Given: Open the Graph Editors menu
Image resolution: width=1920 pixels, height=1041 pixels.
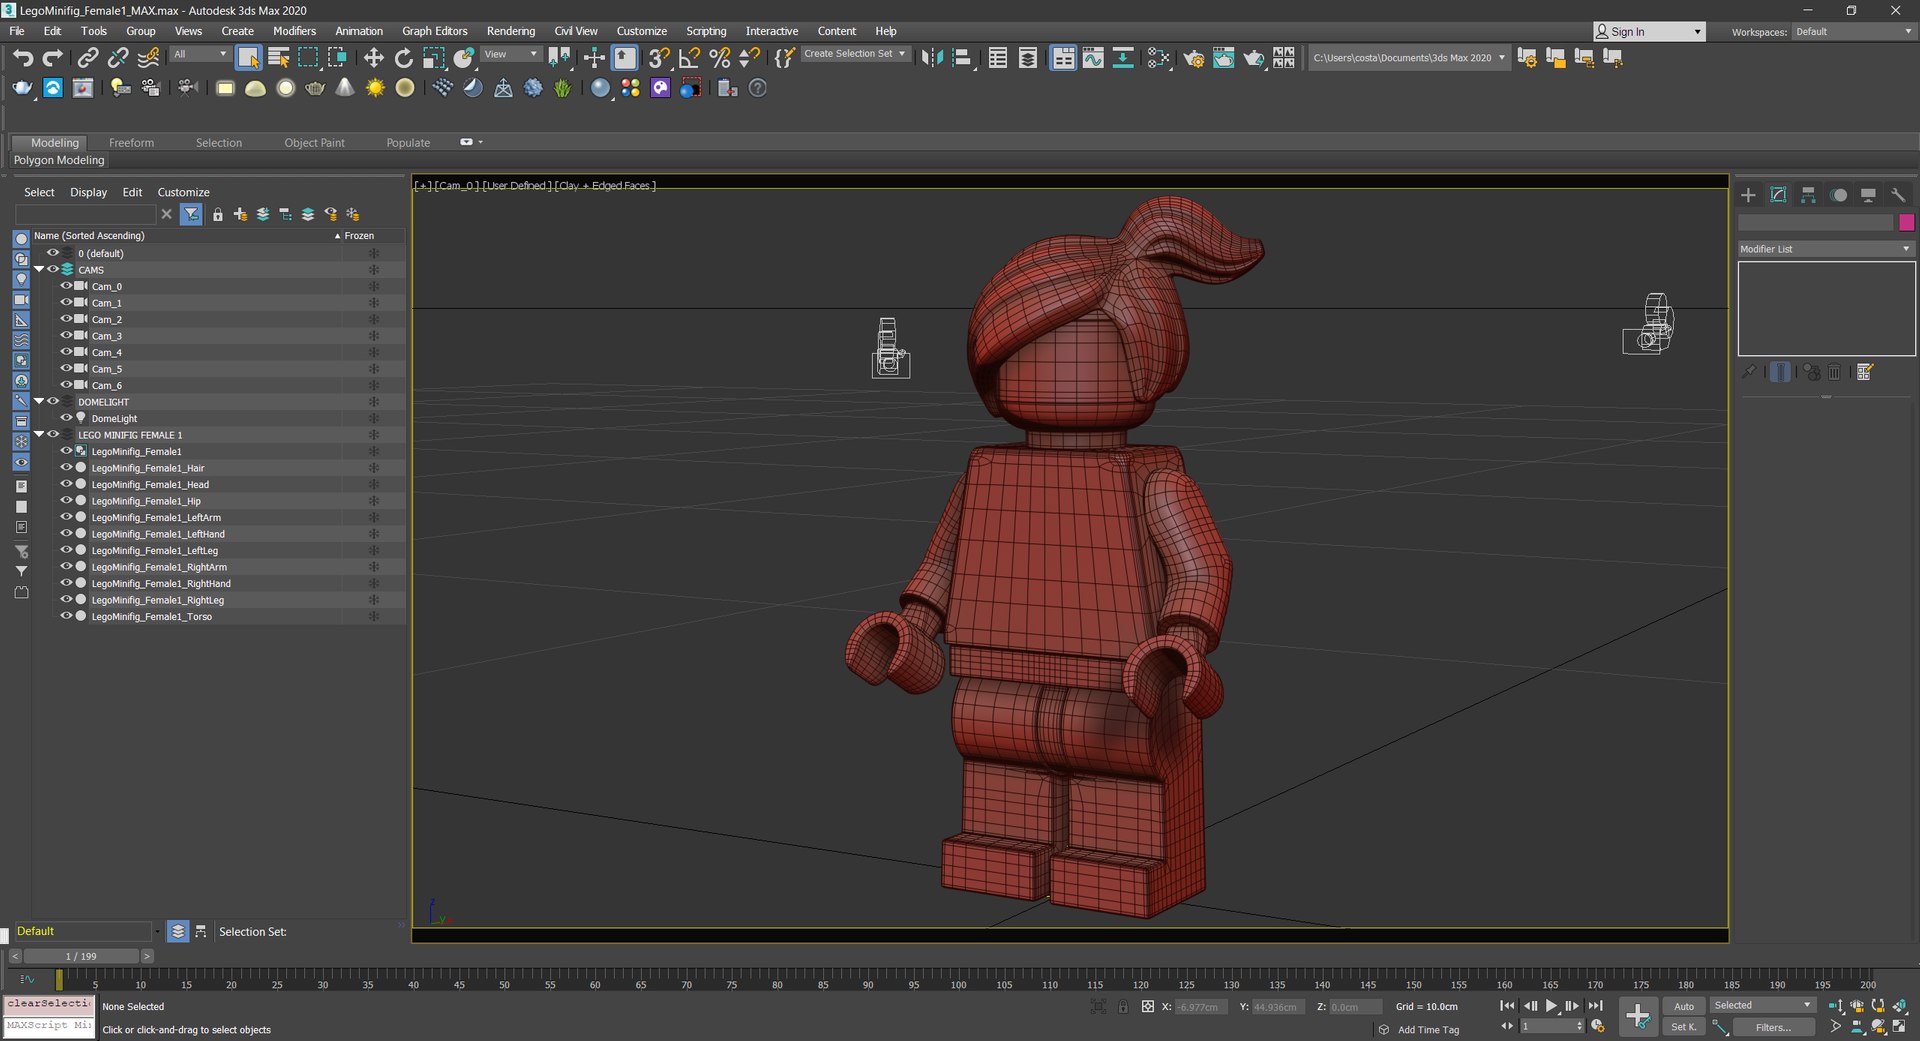Looking at the screenshot, I should pyautogui.click(x=434, y=31).
